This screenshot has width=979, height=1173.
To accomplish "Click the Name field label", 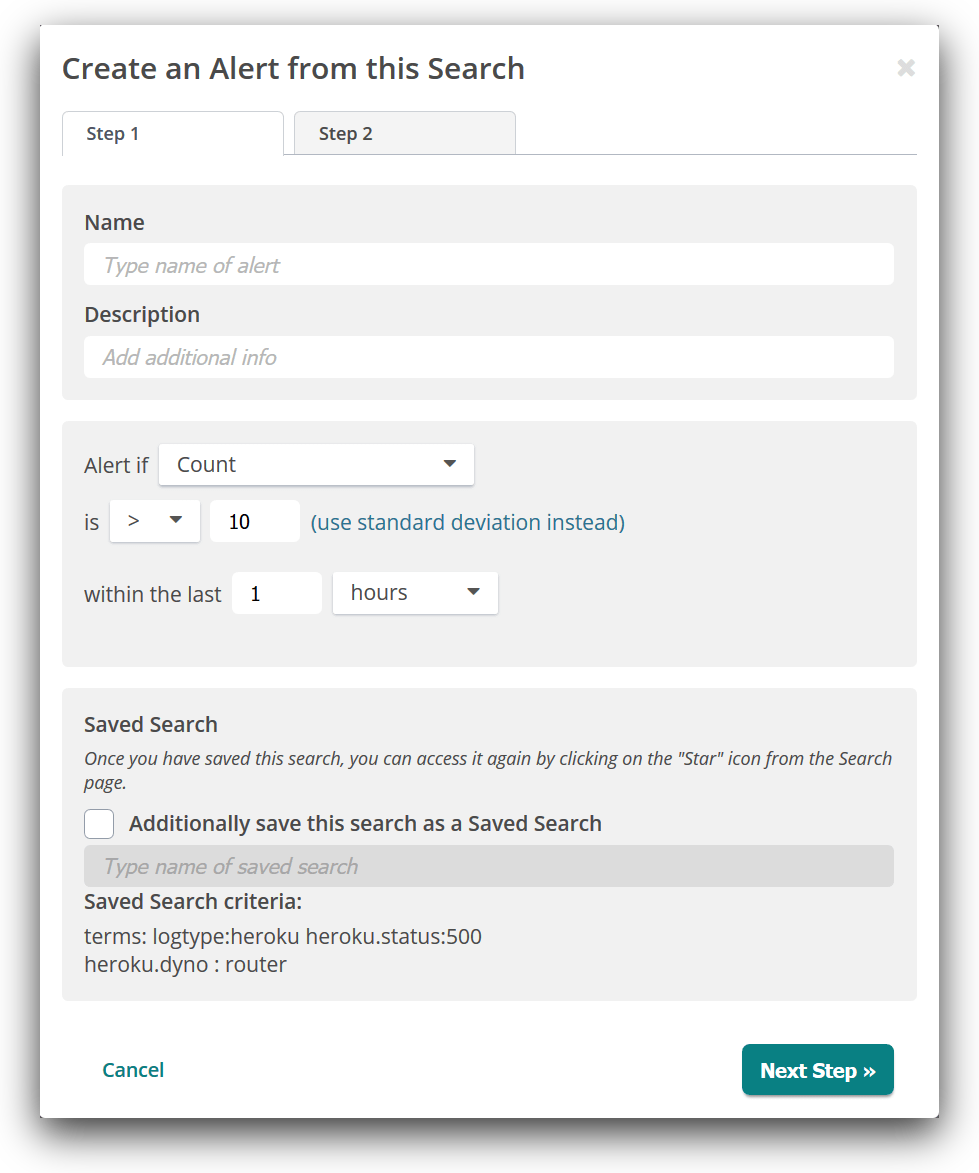I will point(114,222).
